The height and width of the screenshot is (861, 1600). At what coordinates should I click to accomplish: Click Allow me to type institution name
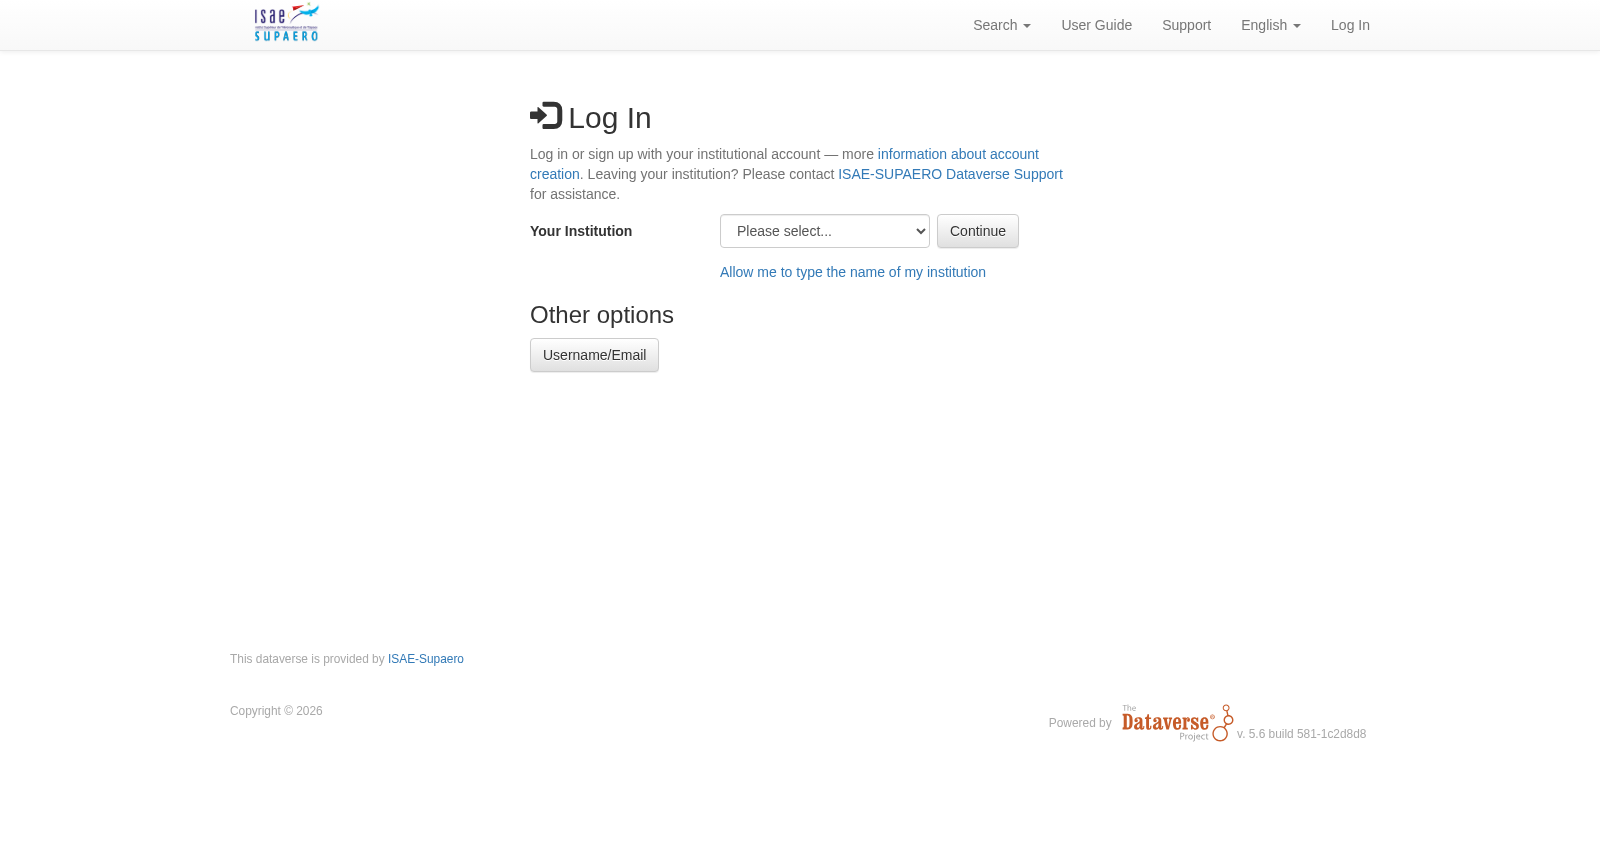[x=853, y=272]
